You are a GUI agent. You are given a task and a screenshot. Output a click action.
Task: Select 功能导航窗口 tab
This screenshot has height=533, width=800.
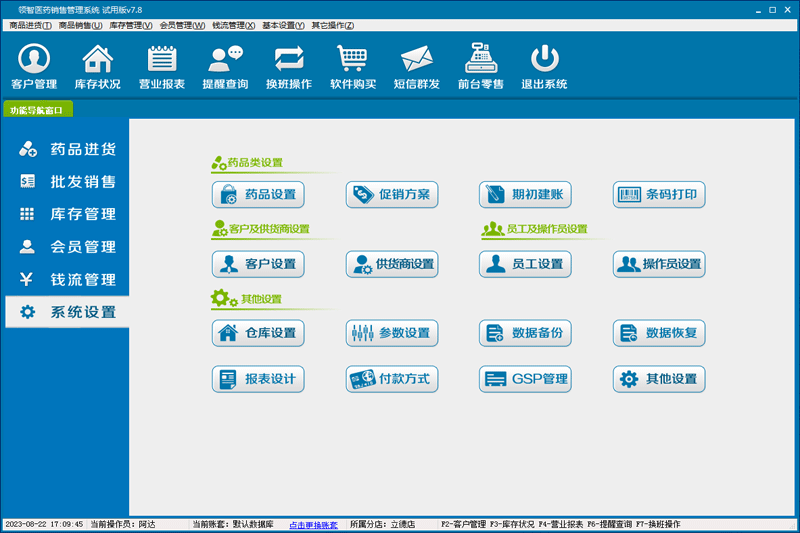38,110
